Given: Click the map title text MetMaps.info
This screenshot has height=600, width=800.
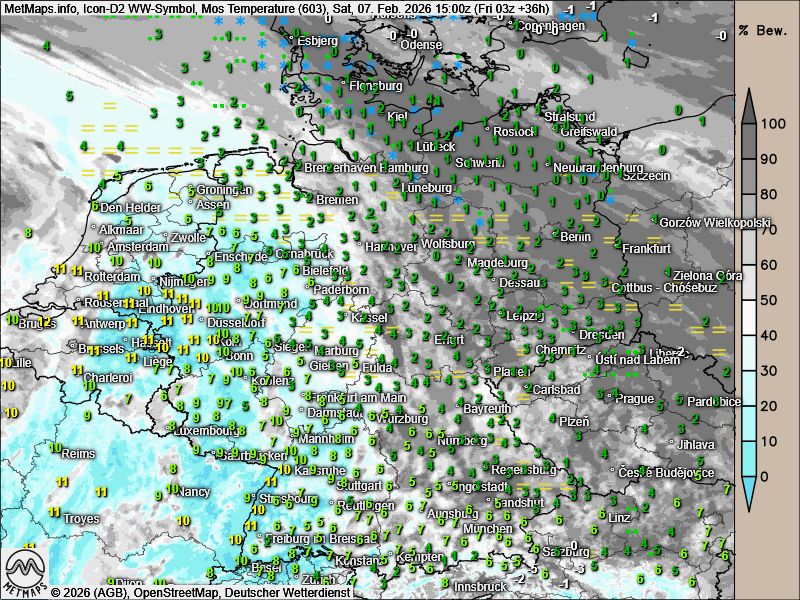Looking at the screenshot, I should click(40, 9).
